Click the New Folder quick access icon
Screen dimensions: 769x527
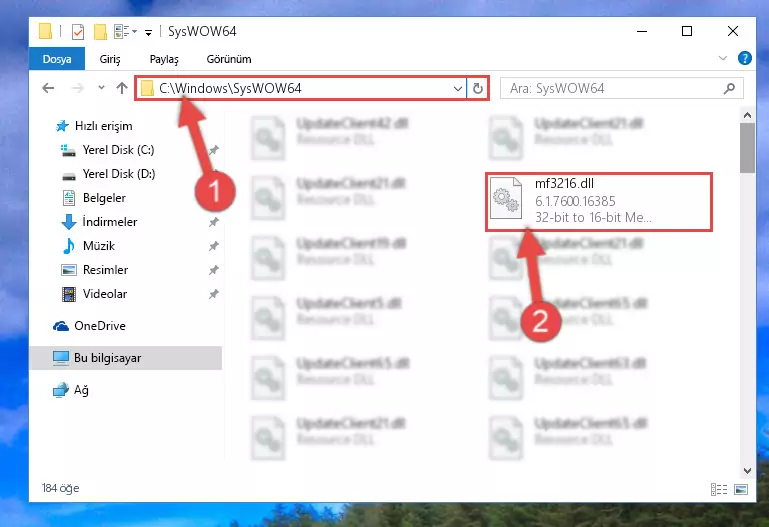[101, 32]
